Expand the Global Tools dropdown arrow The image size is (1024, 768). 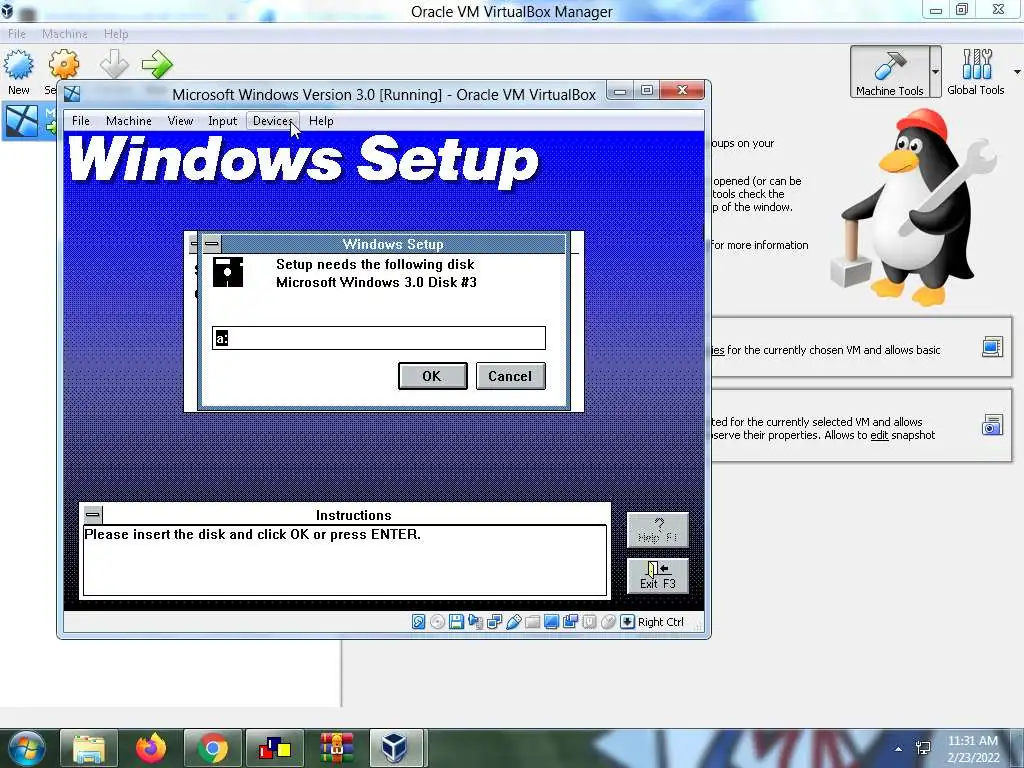[x=1017, y=72]
